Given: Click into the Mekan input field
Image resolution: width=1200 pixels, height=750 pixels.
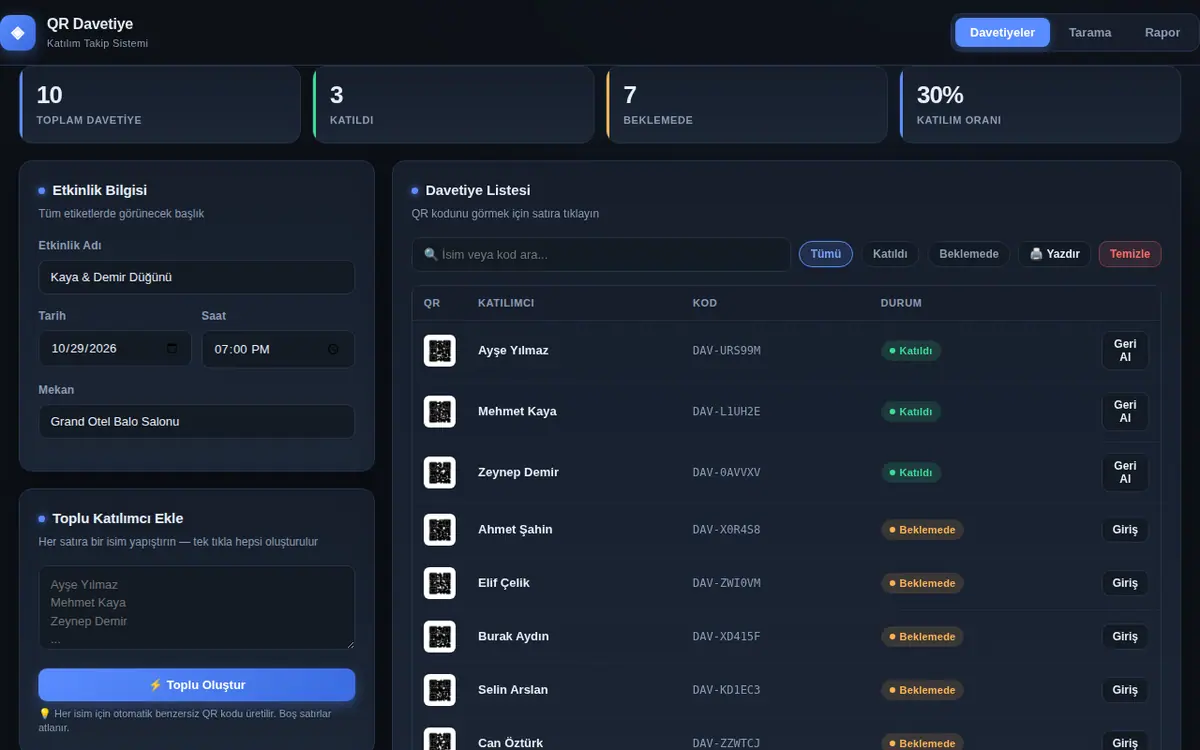Looking at the screenshot, I should click(197, 421).
